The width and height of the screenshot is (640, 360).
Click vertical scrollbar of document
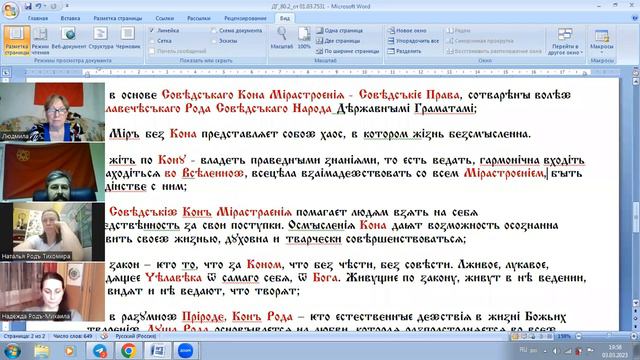[636, 192]
